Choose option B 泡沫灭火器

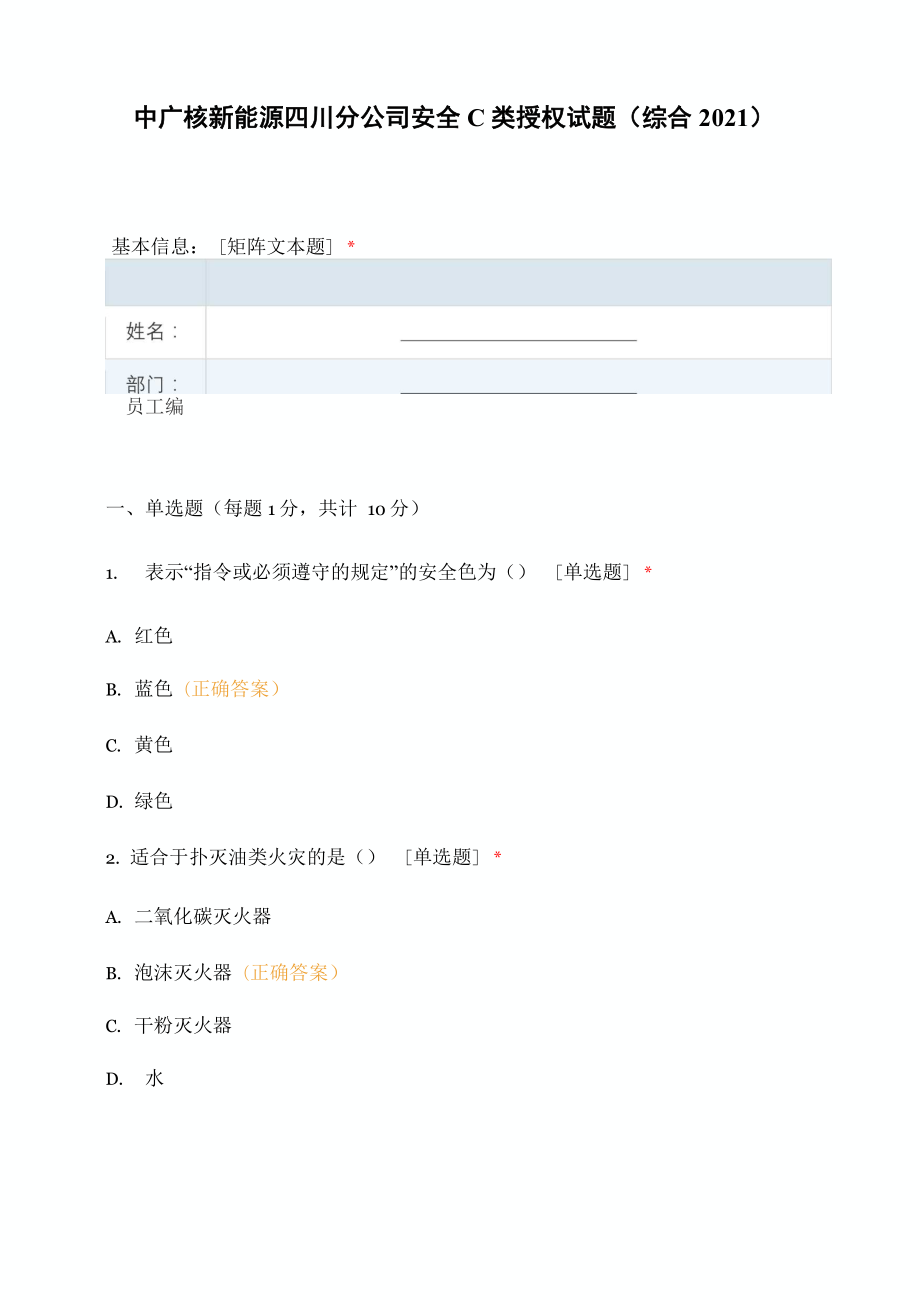(x=183, y=973)
